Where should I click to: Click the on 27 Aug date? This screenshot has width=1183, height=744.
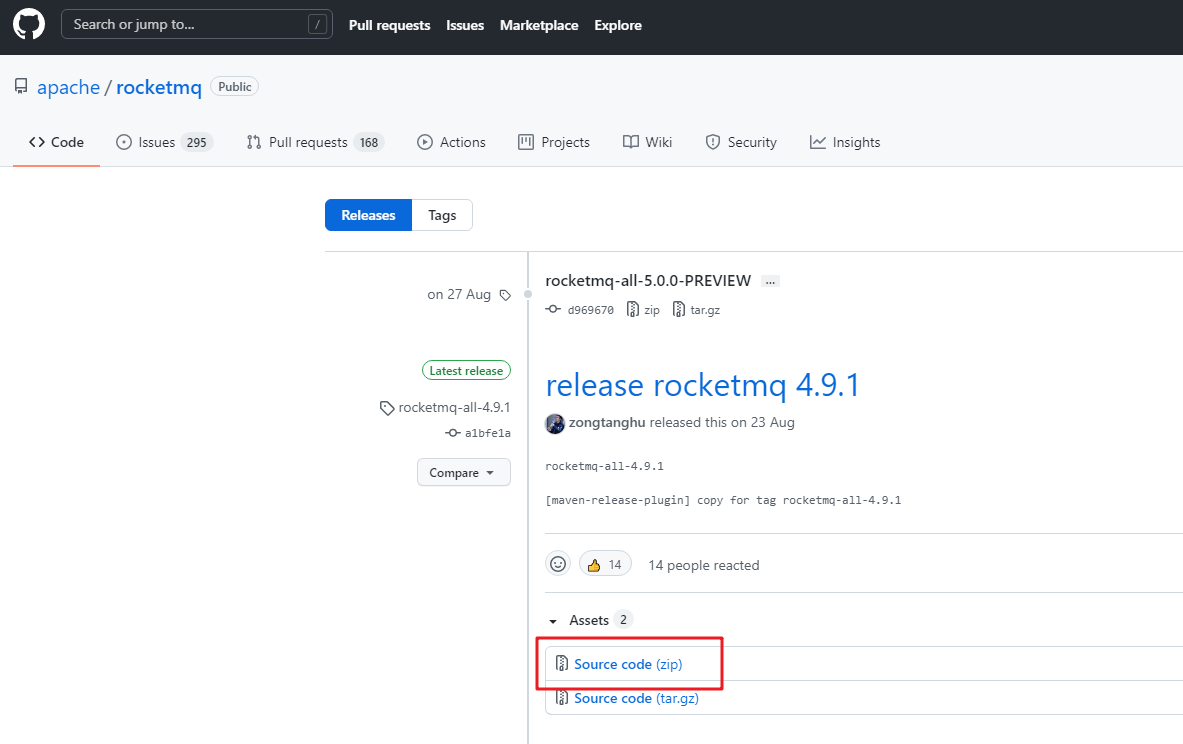tap(459, 294)
